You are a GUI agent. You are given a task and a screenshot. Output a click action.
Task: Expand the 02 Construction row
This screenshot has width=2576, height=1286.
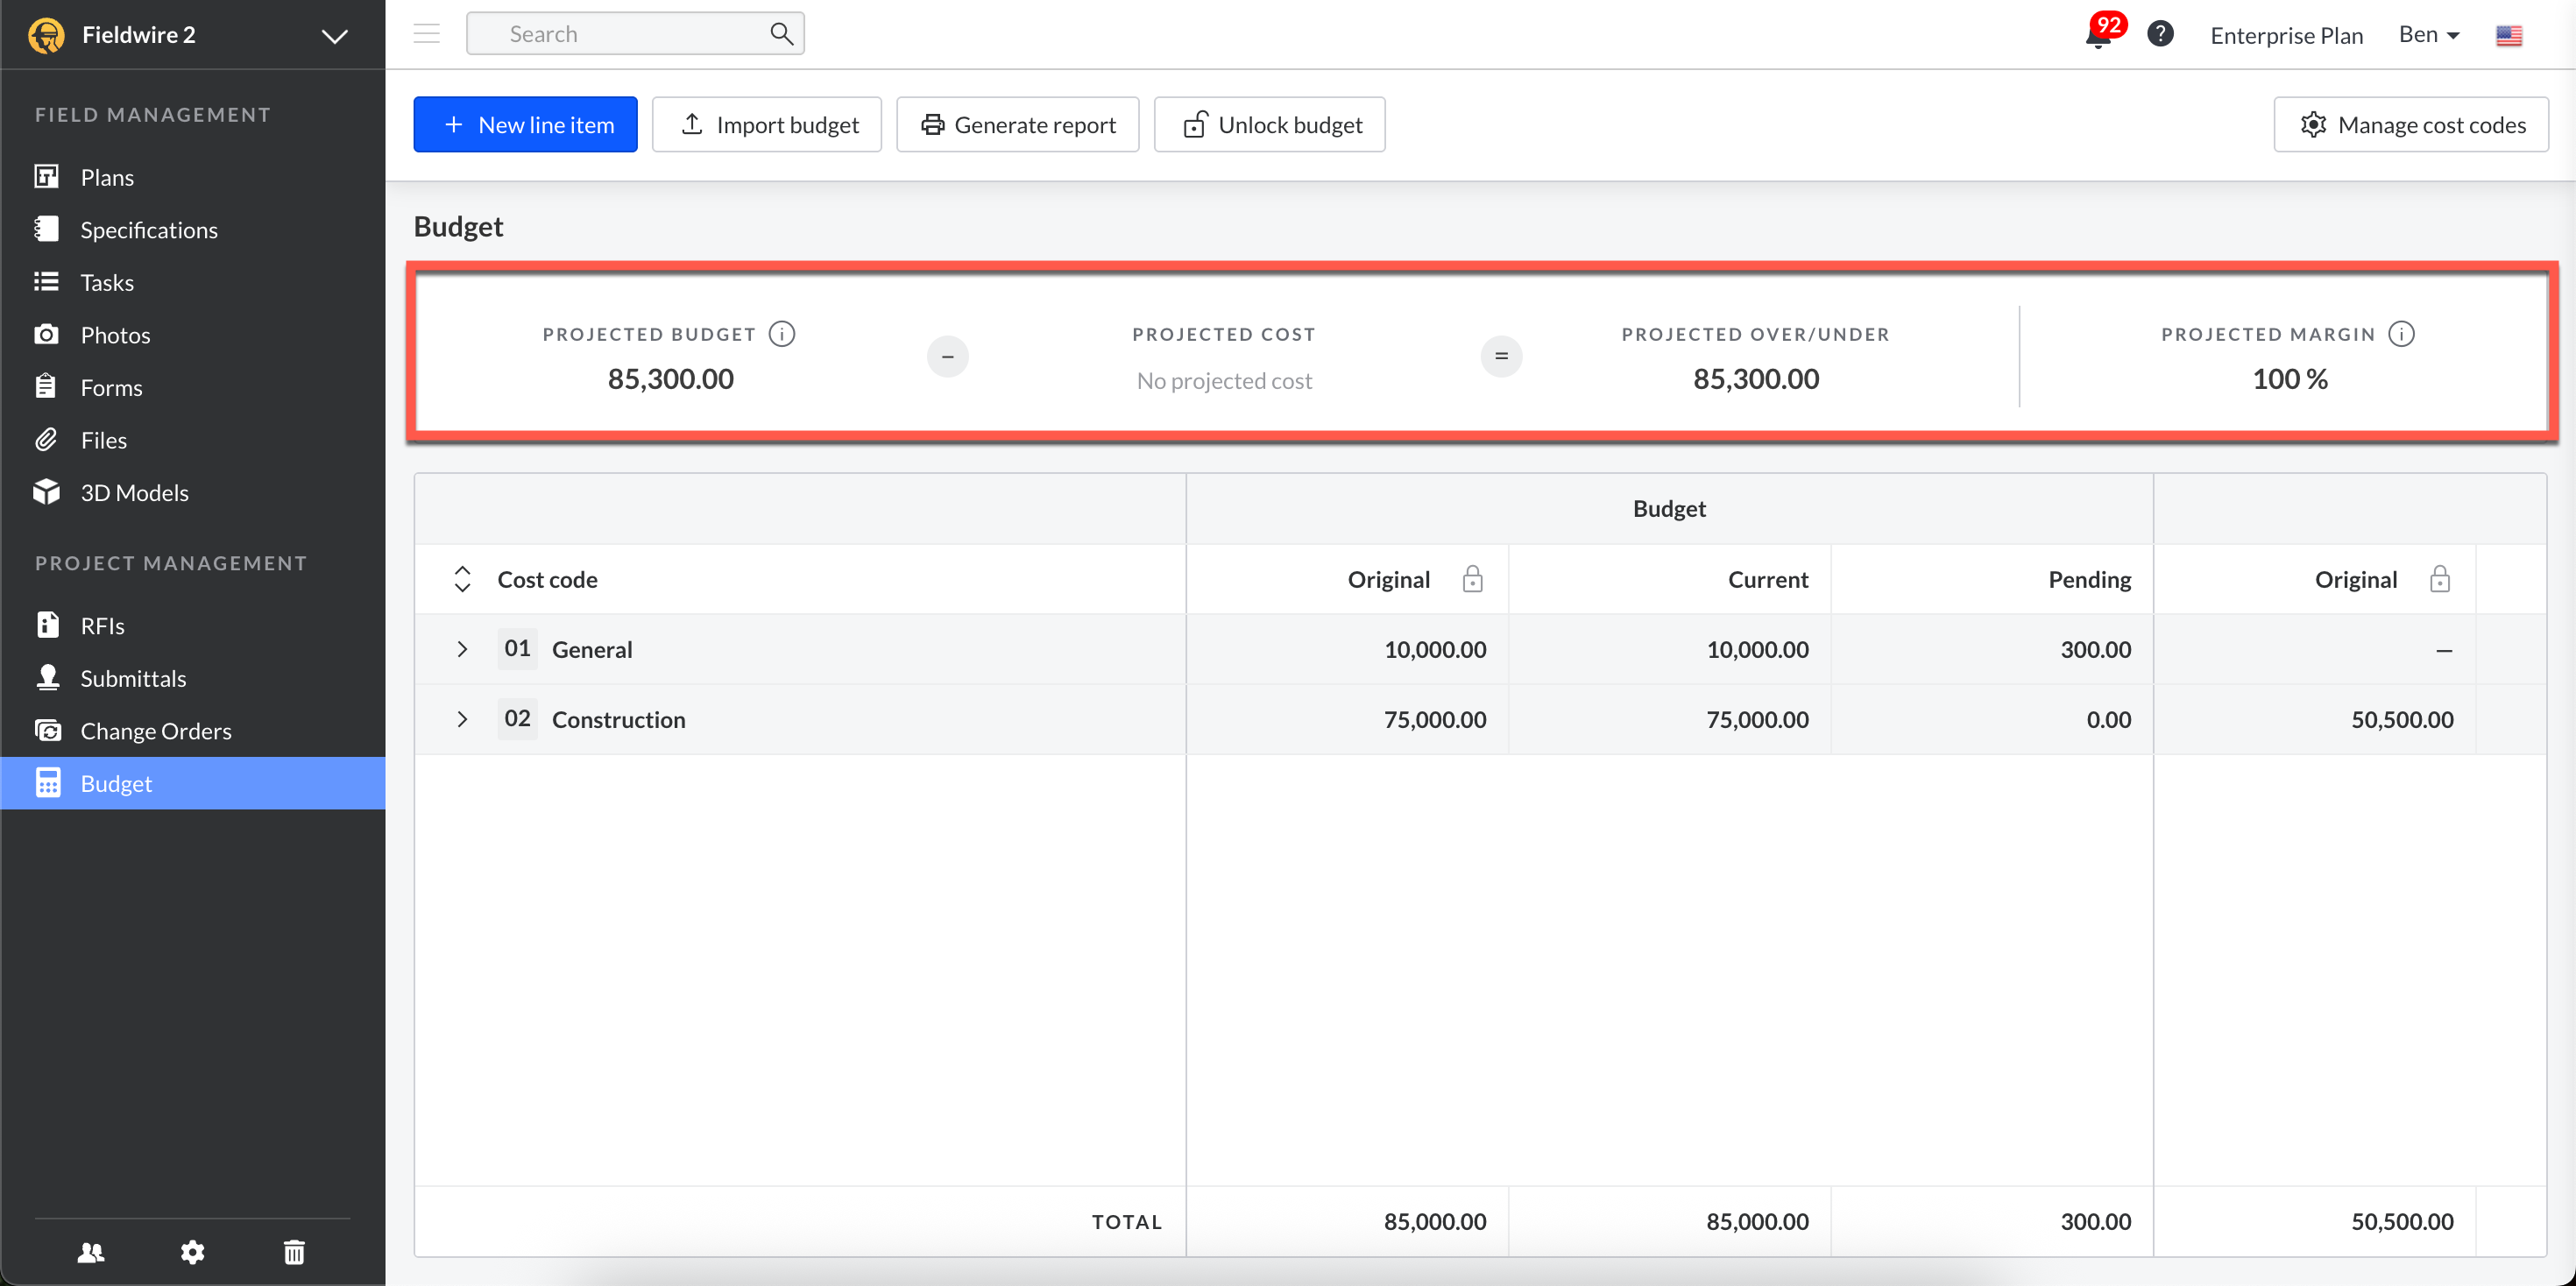click(x=462, y=719)
